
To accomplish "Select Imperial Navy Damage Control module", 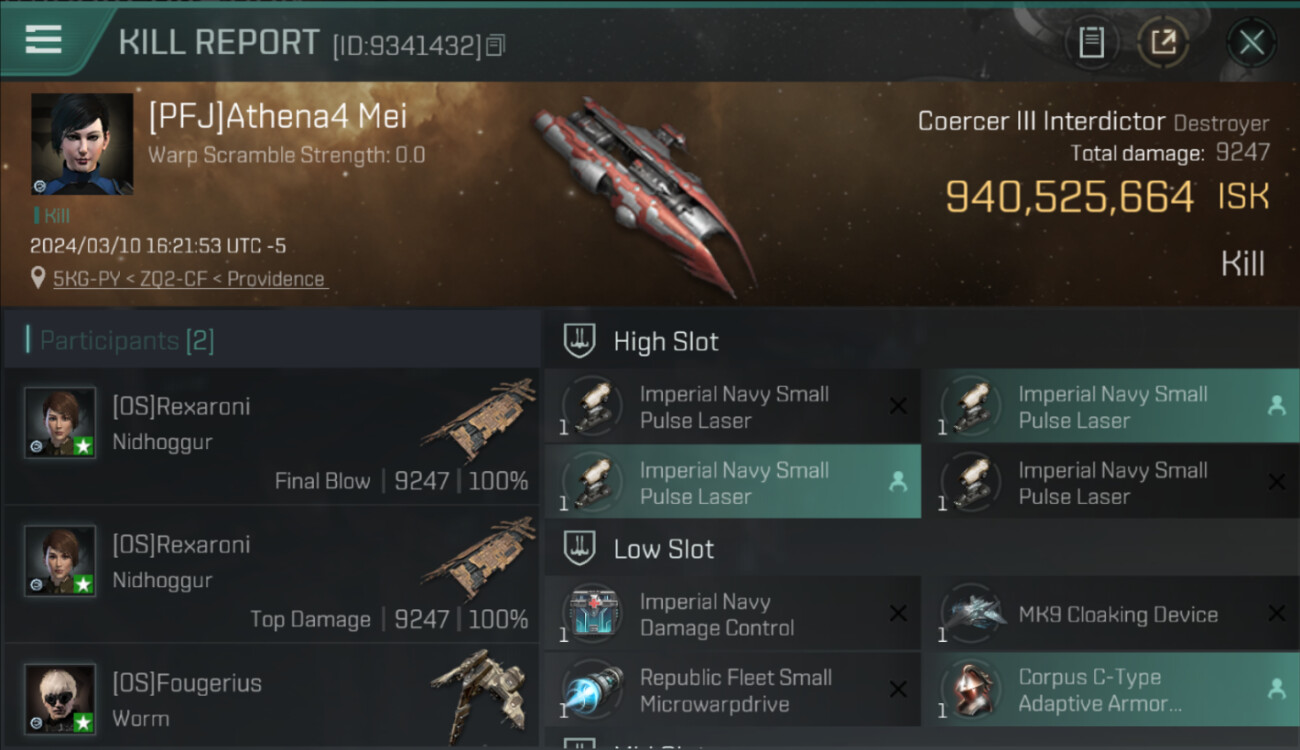I will pos(732,615).
